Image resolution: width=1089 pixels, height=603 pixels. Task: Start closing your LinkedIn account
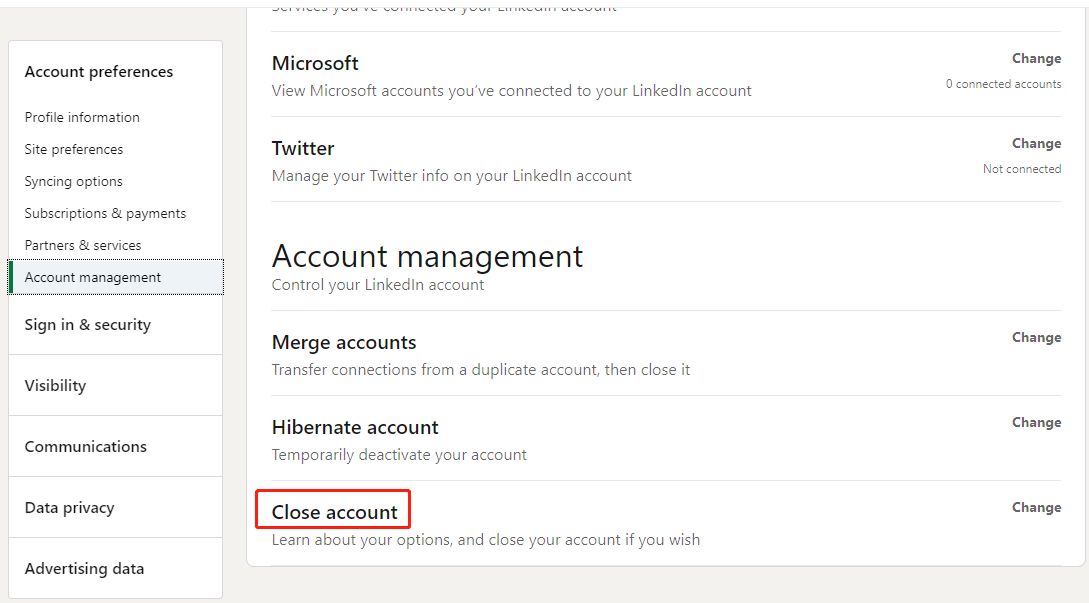(x=1036, y=507)
